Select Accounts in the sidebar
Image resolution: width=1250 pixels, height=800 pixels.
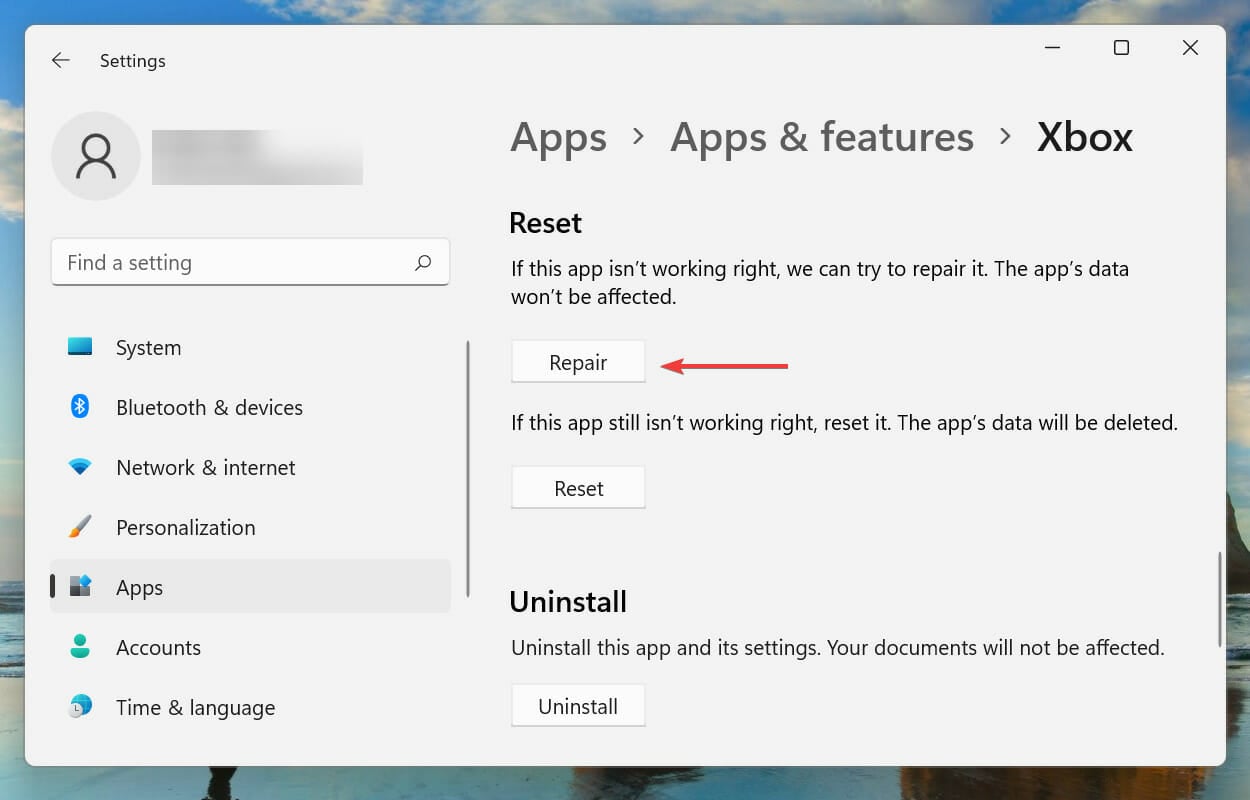pyautogui.click(x=250, y=647)
